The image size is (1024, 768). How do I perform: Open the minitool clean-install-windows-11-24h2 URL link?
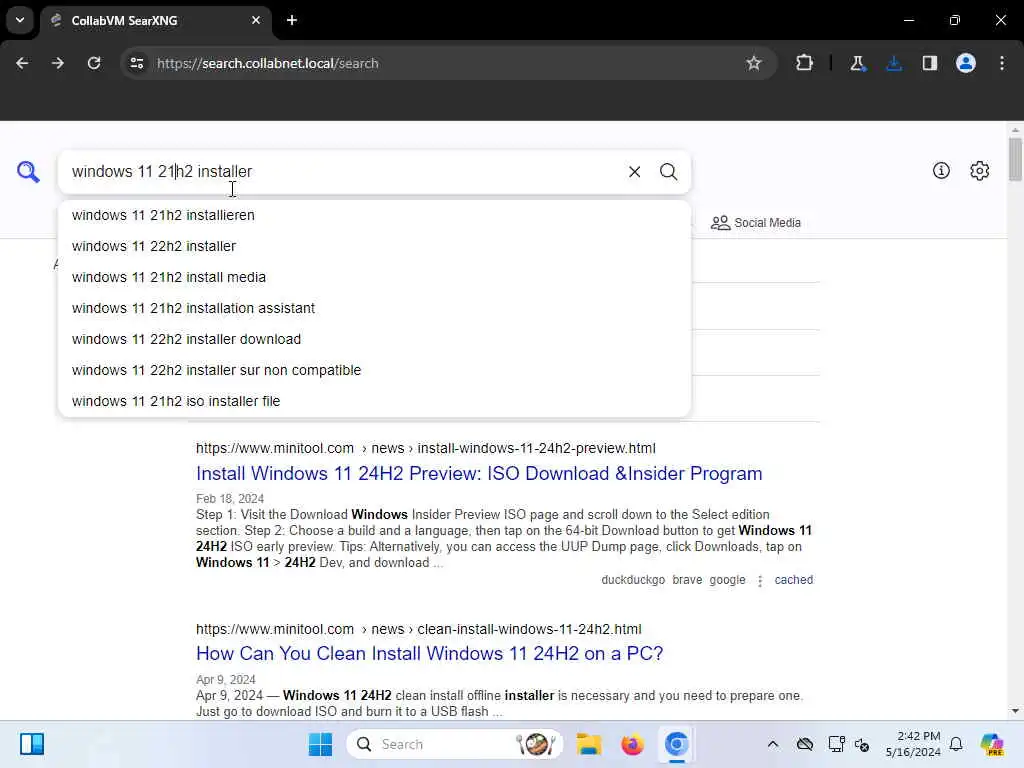[x=419, y=630]
